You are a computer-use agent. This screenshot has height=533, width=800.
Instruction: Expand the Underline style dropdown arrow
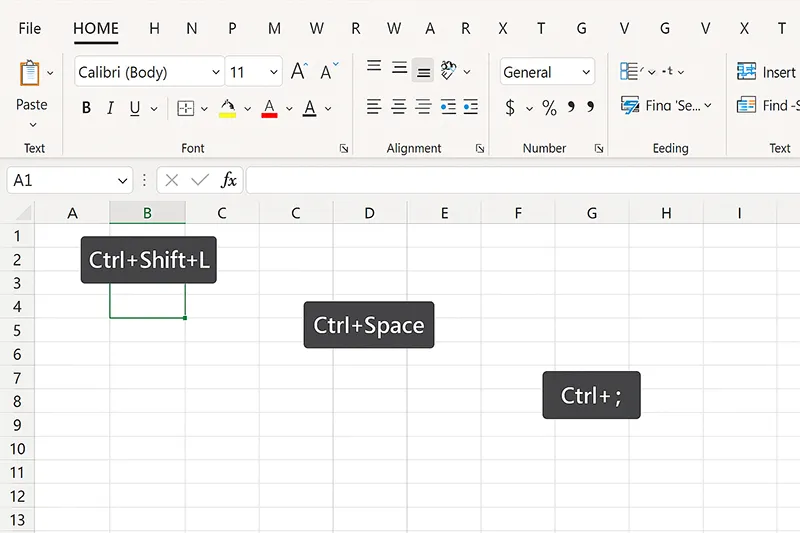[x=154, y=109]
